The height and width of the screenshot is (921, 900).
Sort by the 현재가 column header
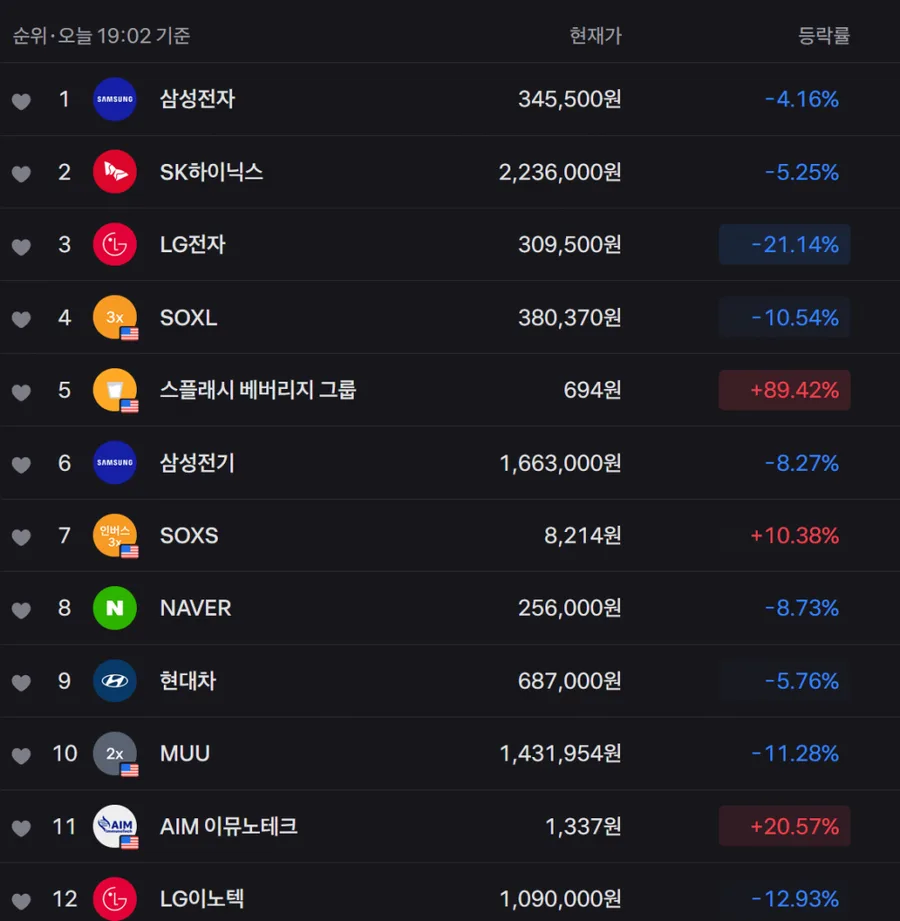pos(596,36)
